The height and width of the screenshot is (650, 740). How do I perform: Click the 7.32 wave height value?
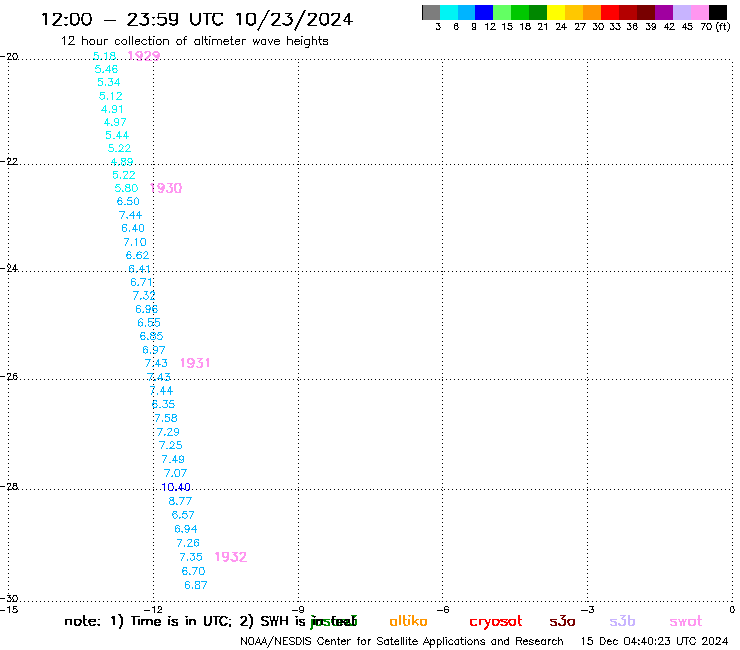tap(144, 295)
